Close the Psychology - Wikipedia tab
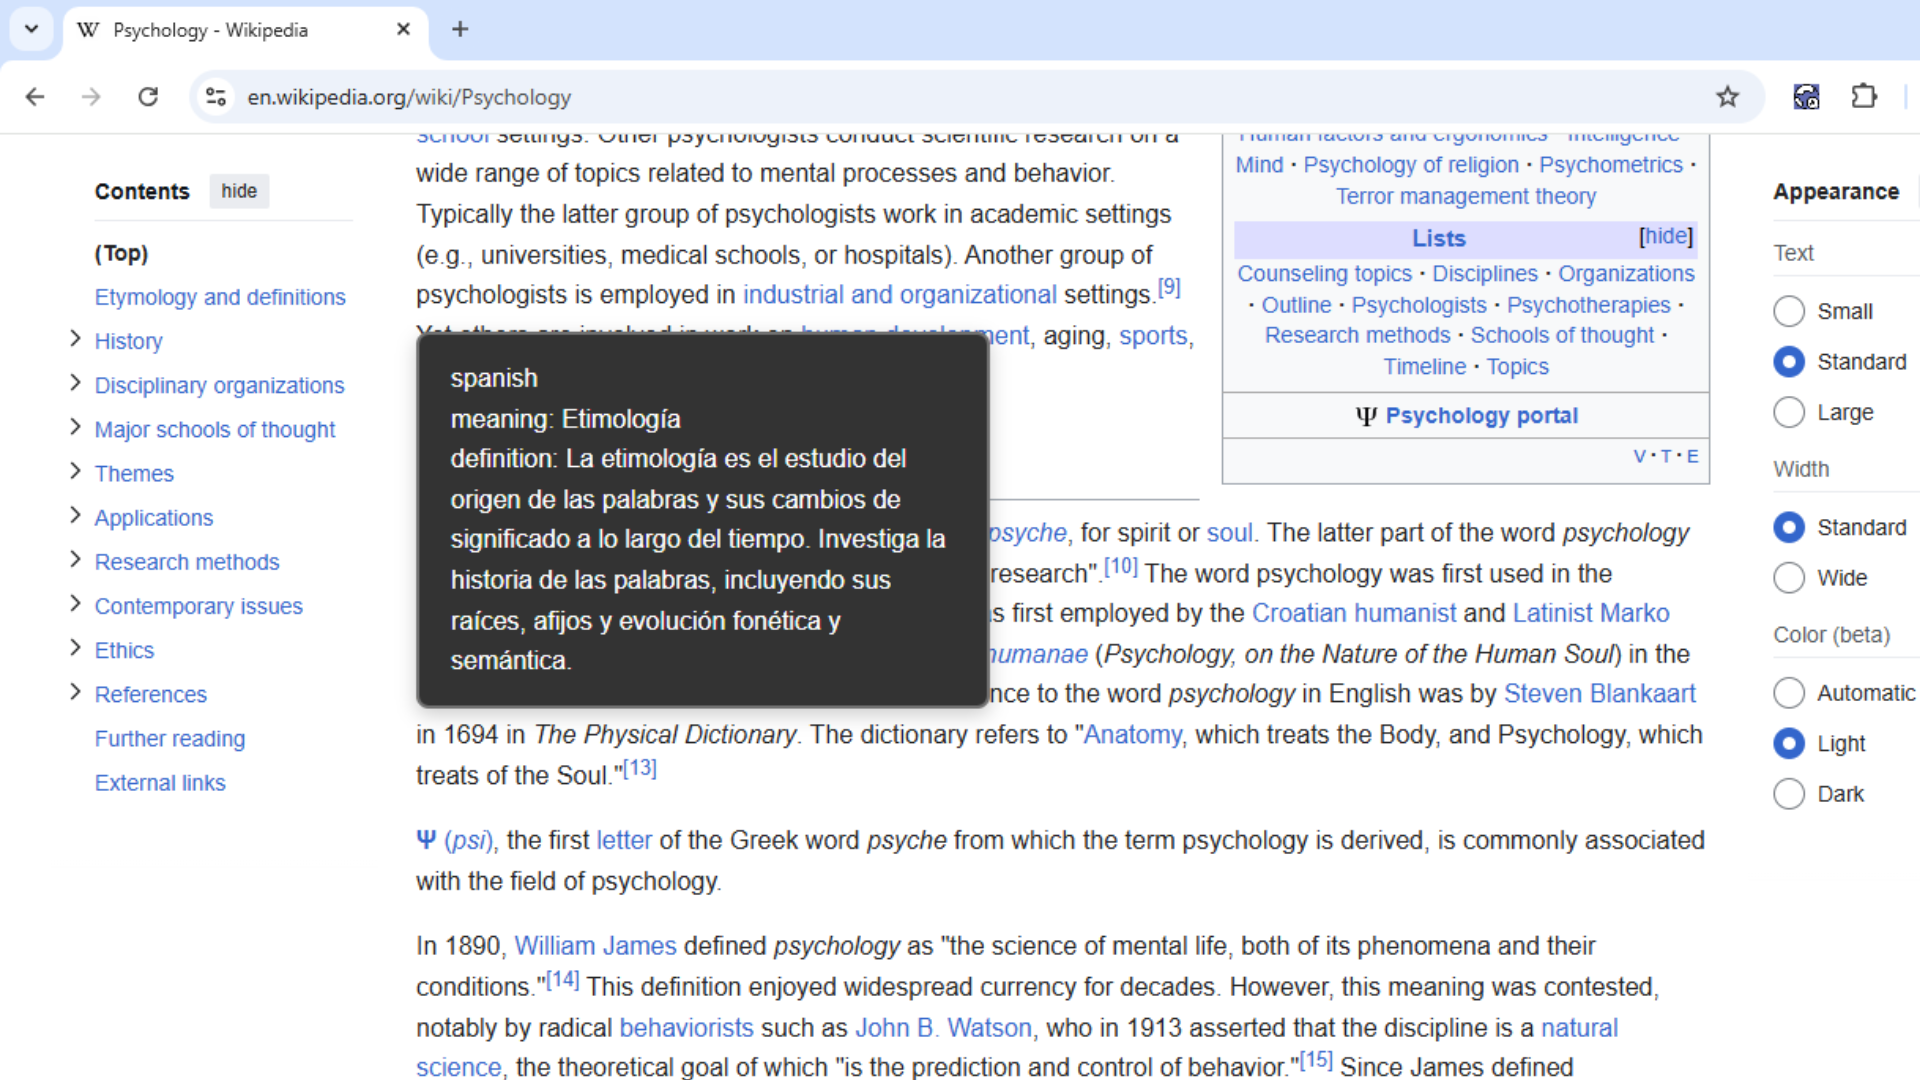This screenshot has width=1920, height=1080. [403, 29]
